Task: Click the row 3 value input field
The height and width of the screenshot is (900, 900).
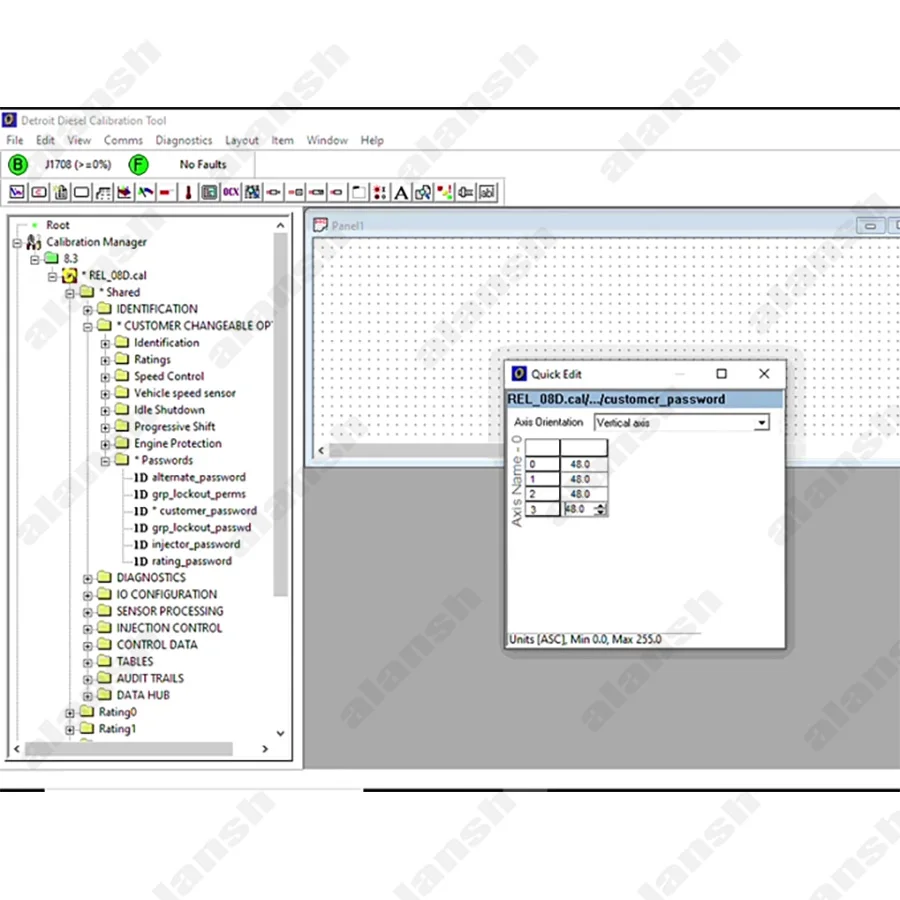Action: [x=578, y=509]
